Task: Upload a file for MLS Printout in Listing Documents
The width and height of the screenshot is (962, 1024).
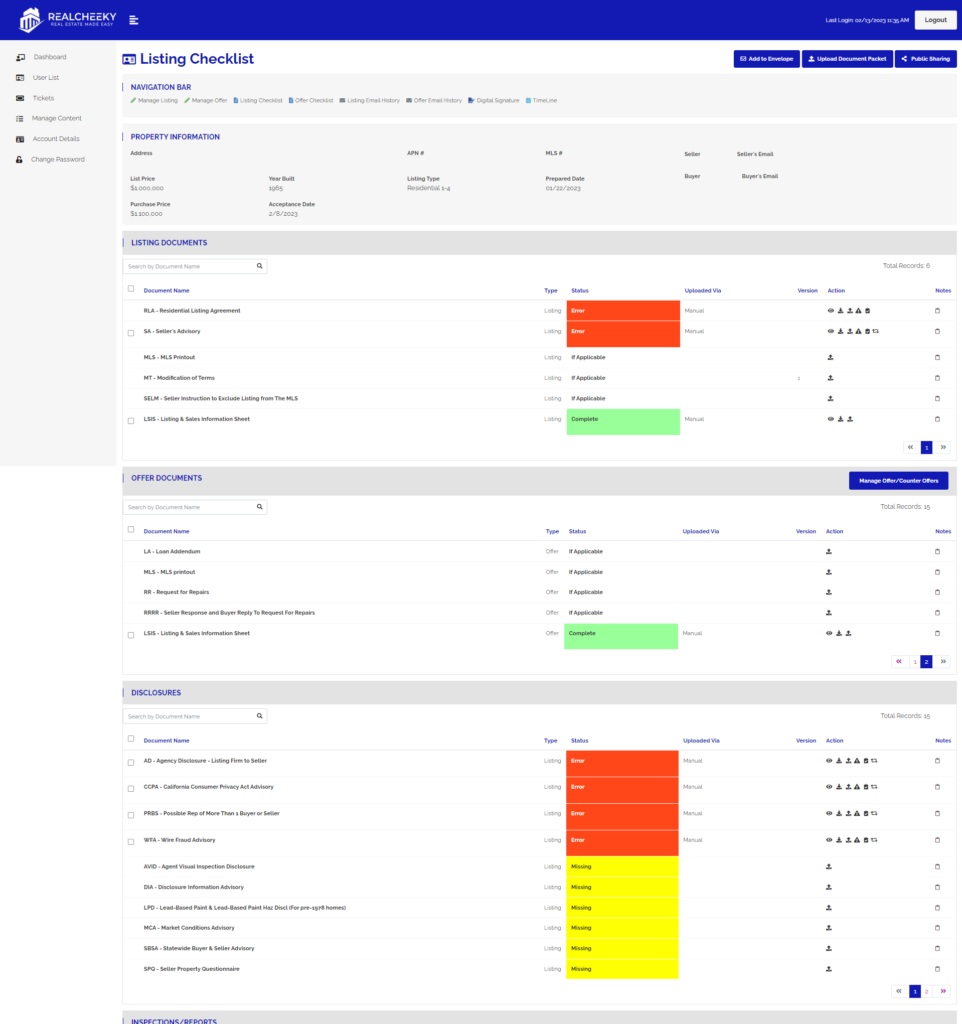Action: (831, 357)
